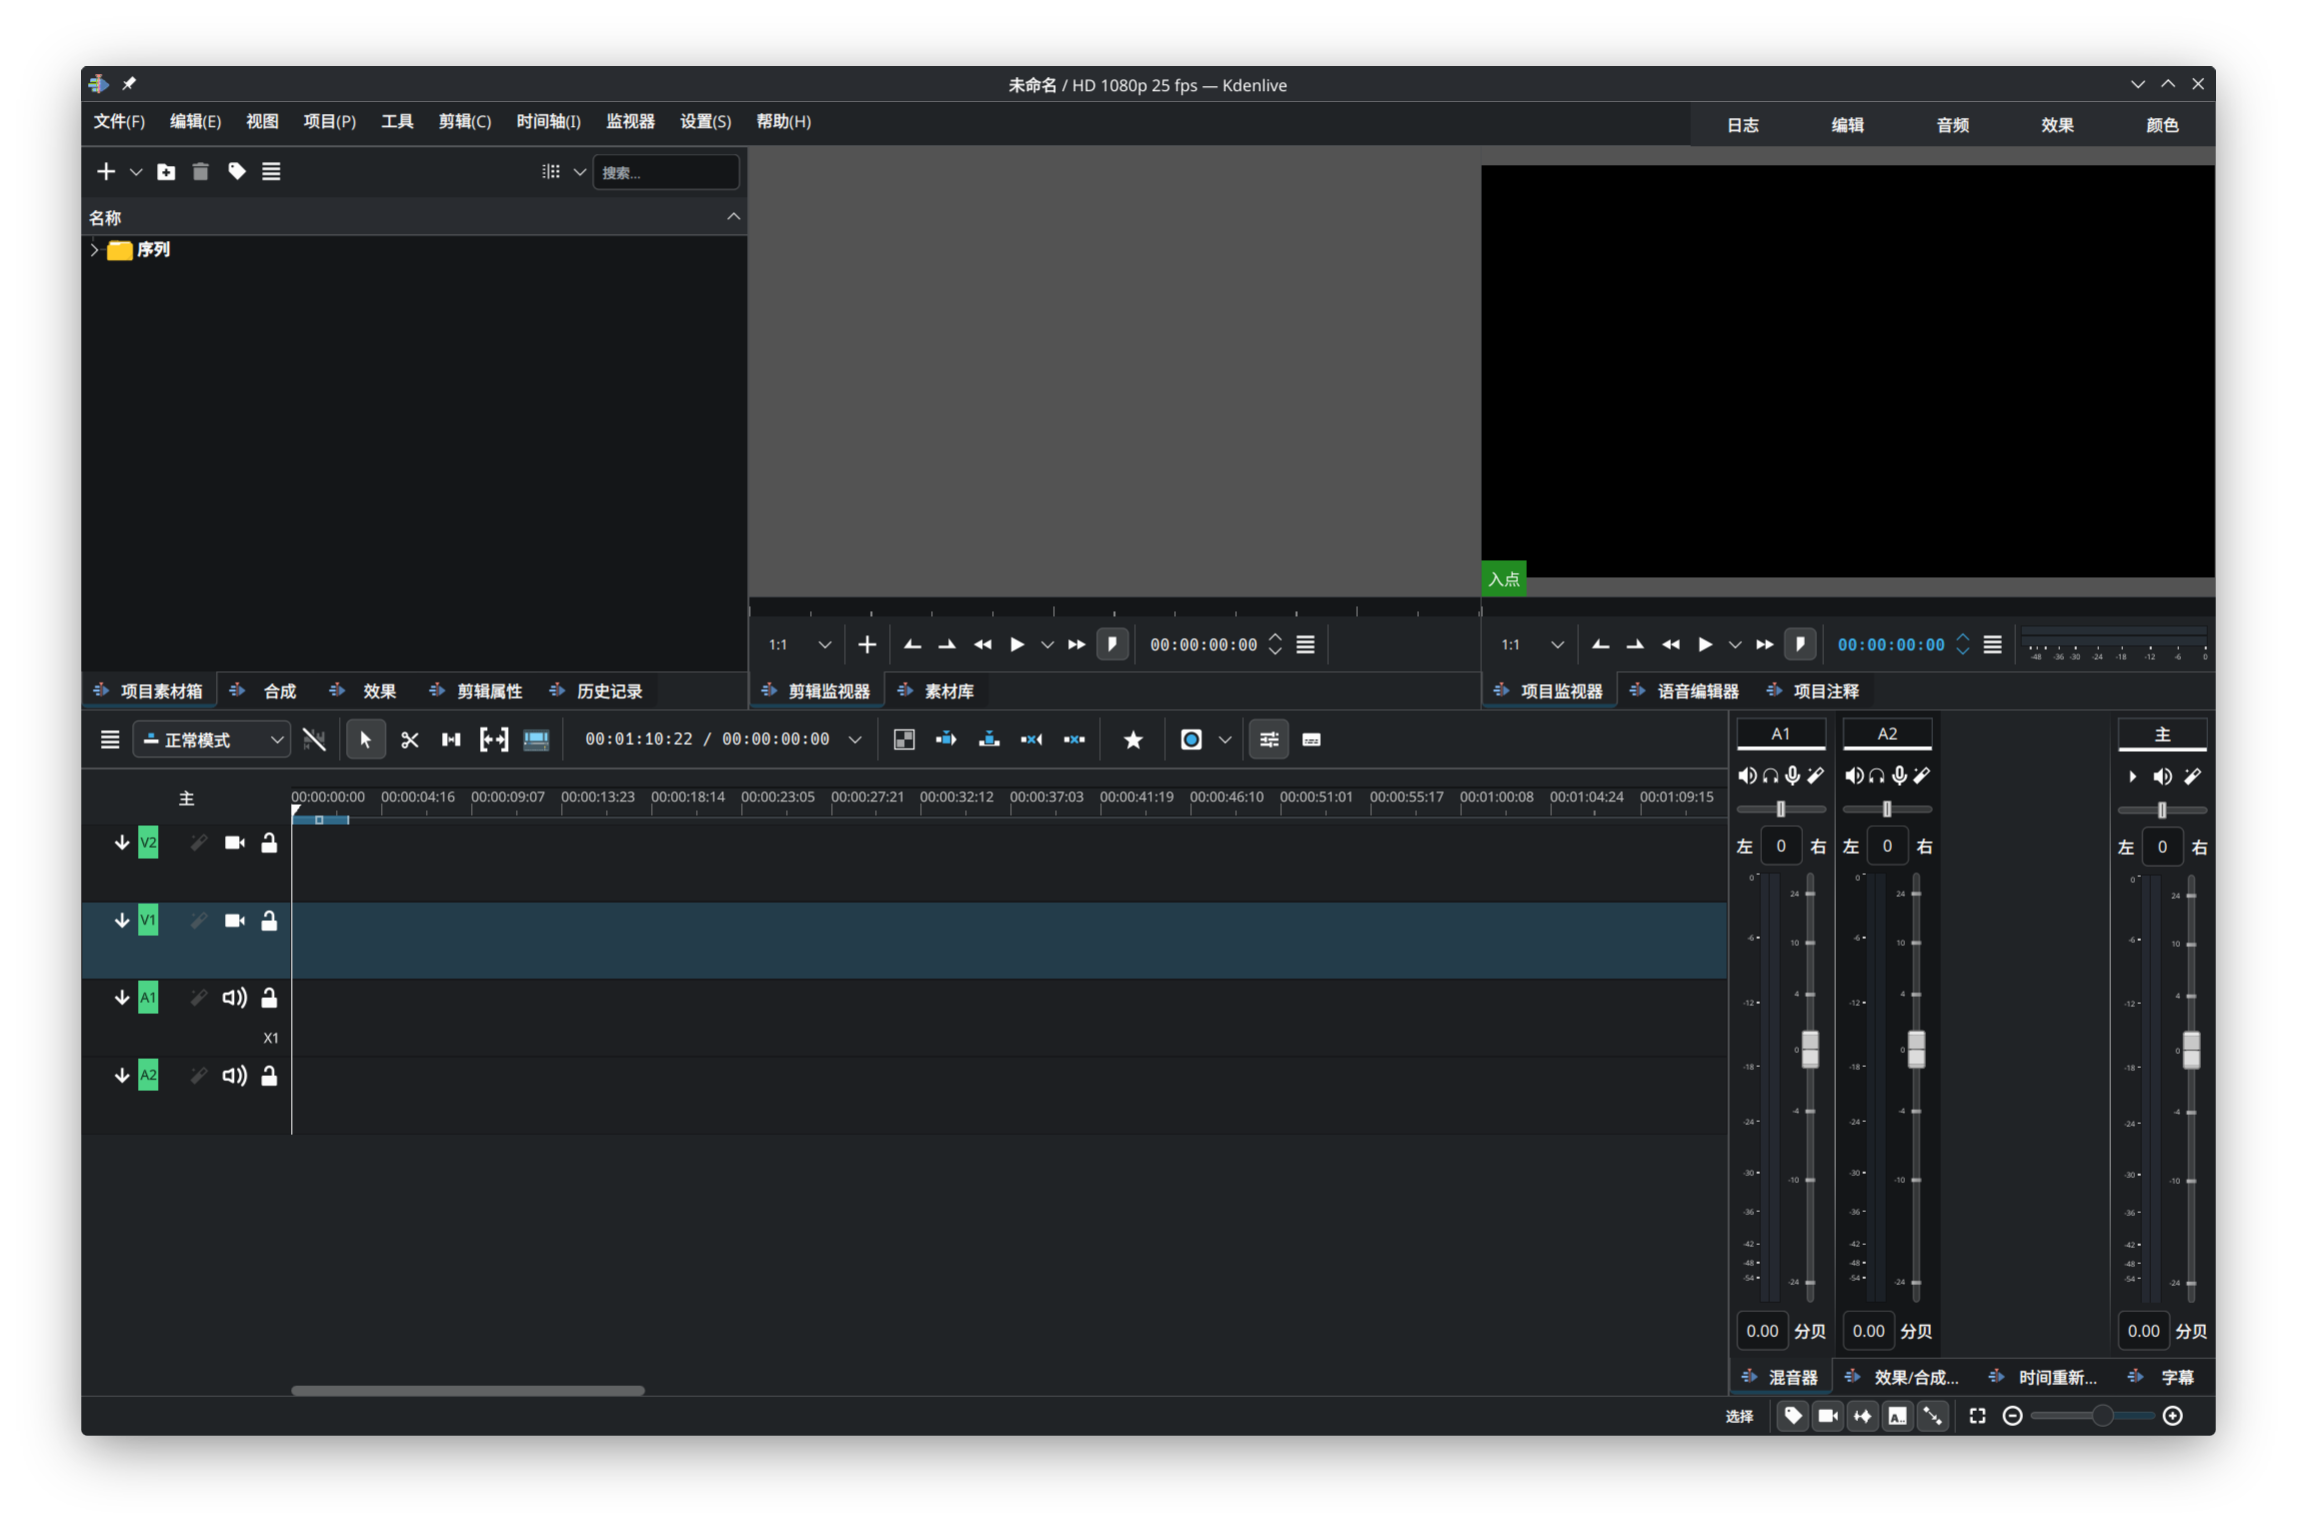The image size is (2297, 1532).
Task: Select the razor (scissors) cut tool
Action: point(409,740)
